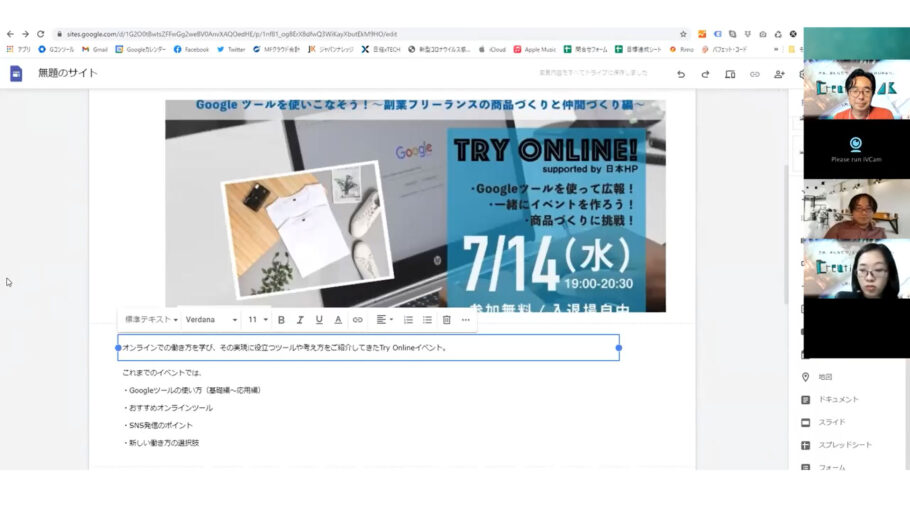
Task: Click the page vertical scrollbar
Action: [x=786, y=234]
